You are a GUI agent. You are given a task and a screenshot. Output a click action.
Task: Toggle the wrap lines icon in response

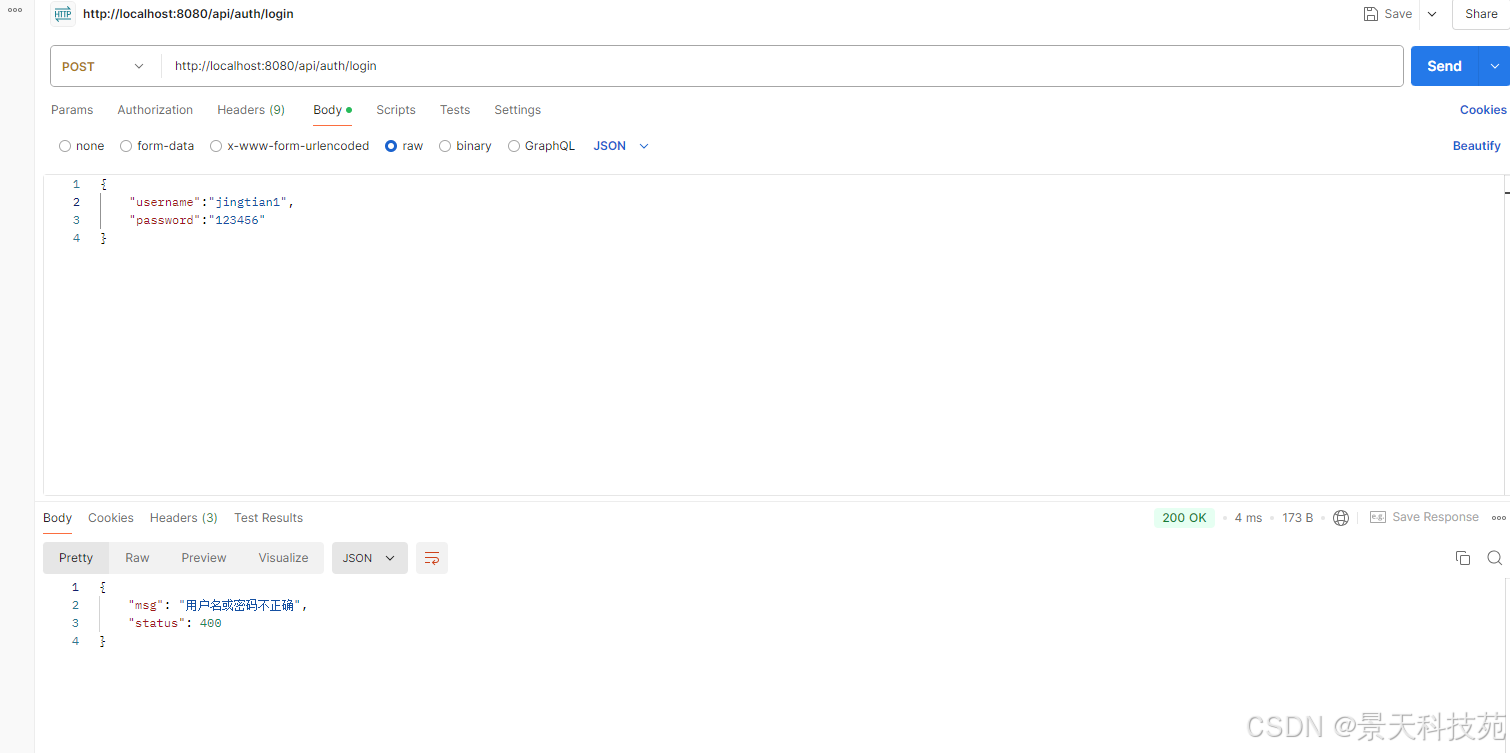432,558
